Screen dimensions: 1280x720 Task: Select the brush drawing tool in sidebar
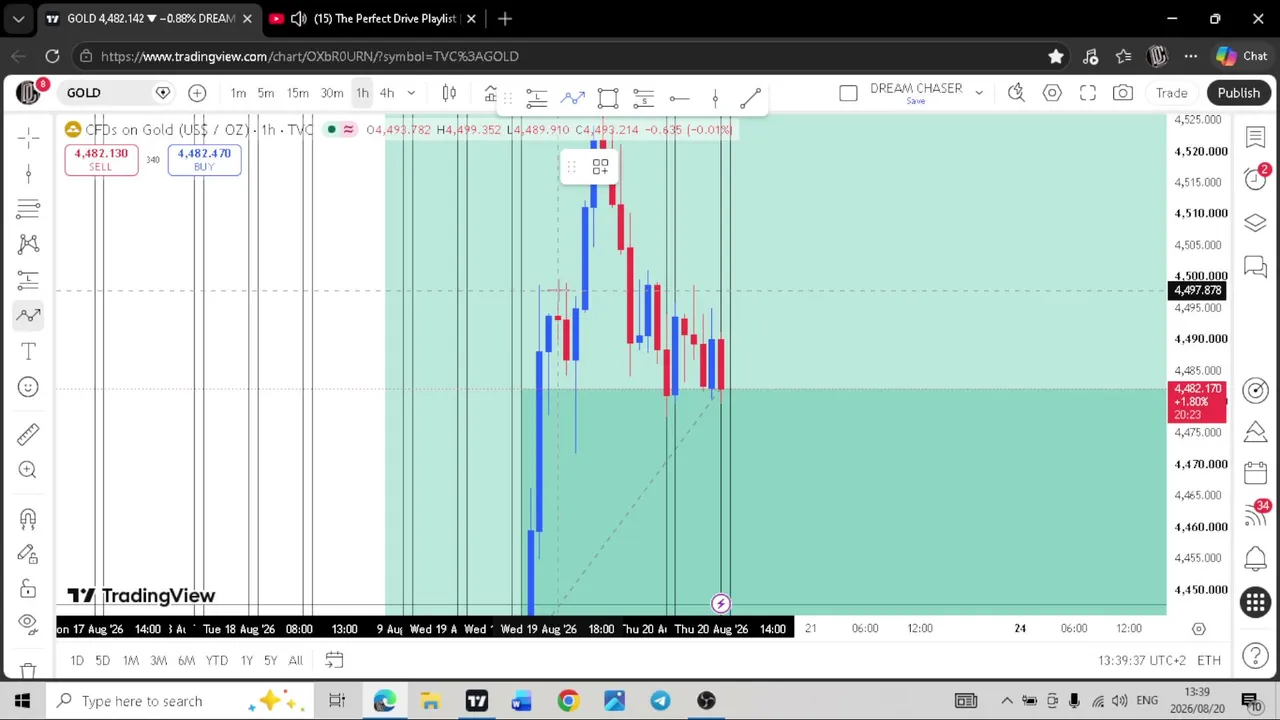pos(28,316)
